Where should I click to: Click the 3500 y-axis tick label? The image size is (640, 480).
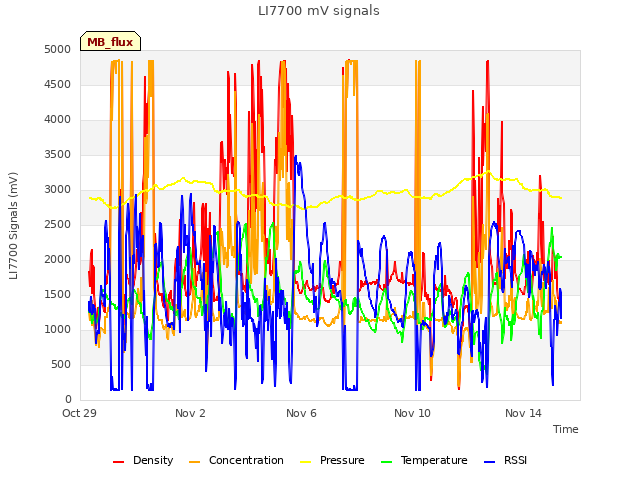tap(58, 155)
